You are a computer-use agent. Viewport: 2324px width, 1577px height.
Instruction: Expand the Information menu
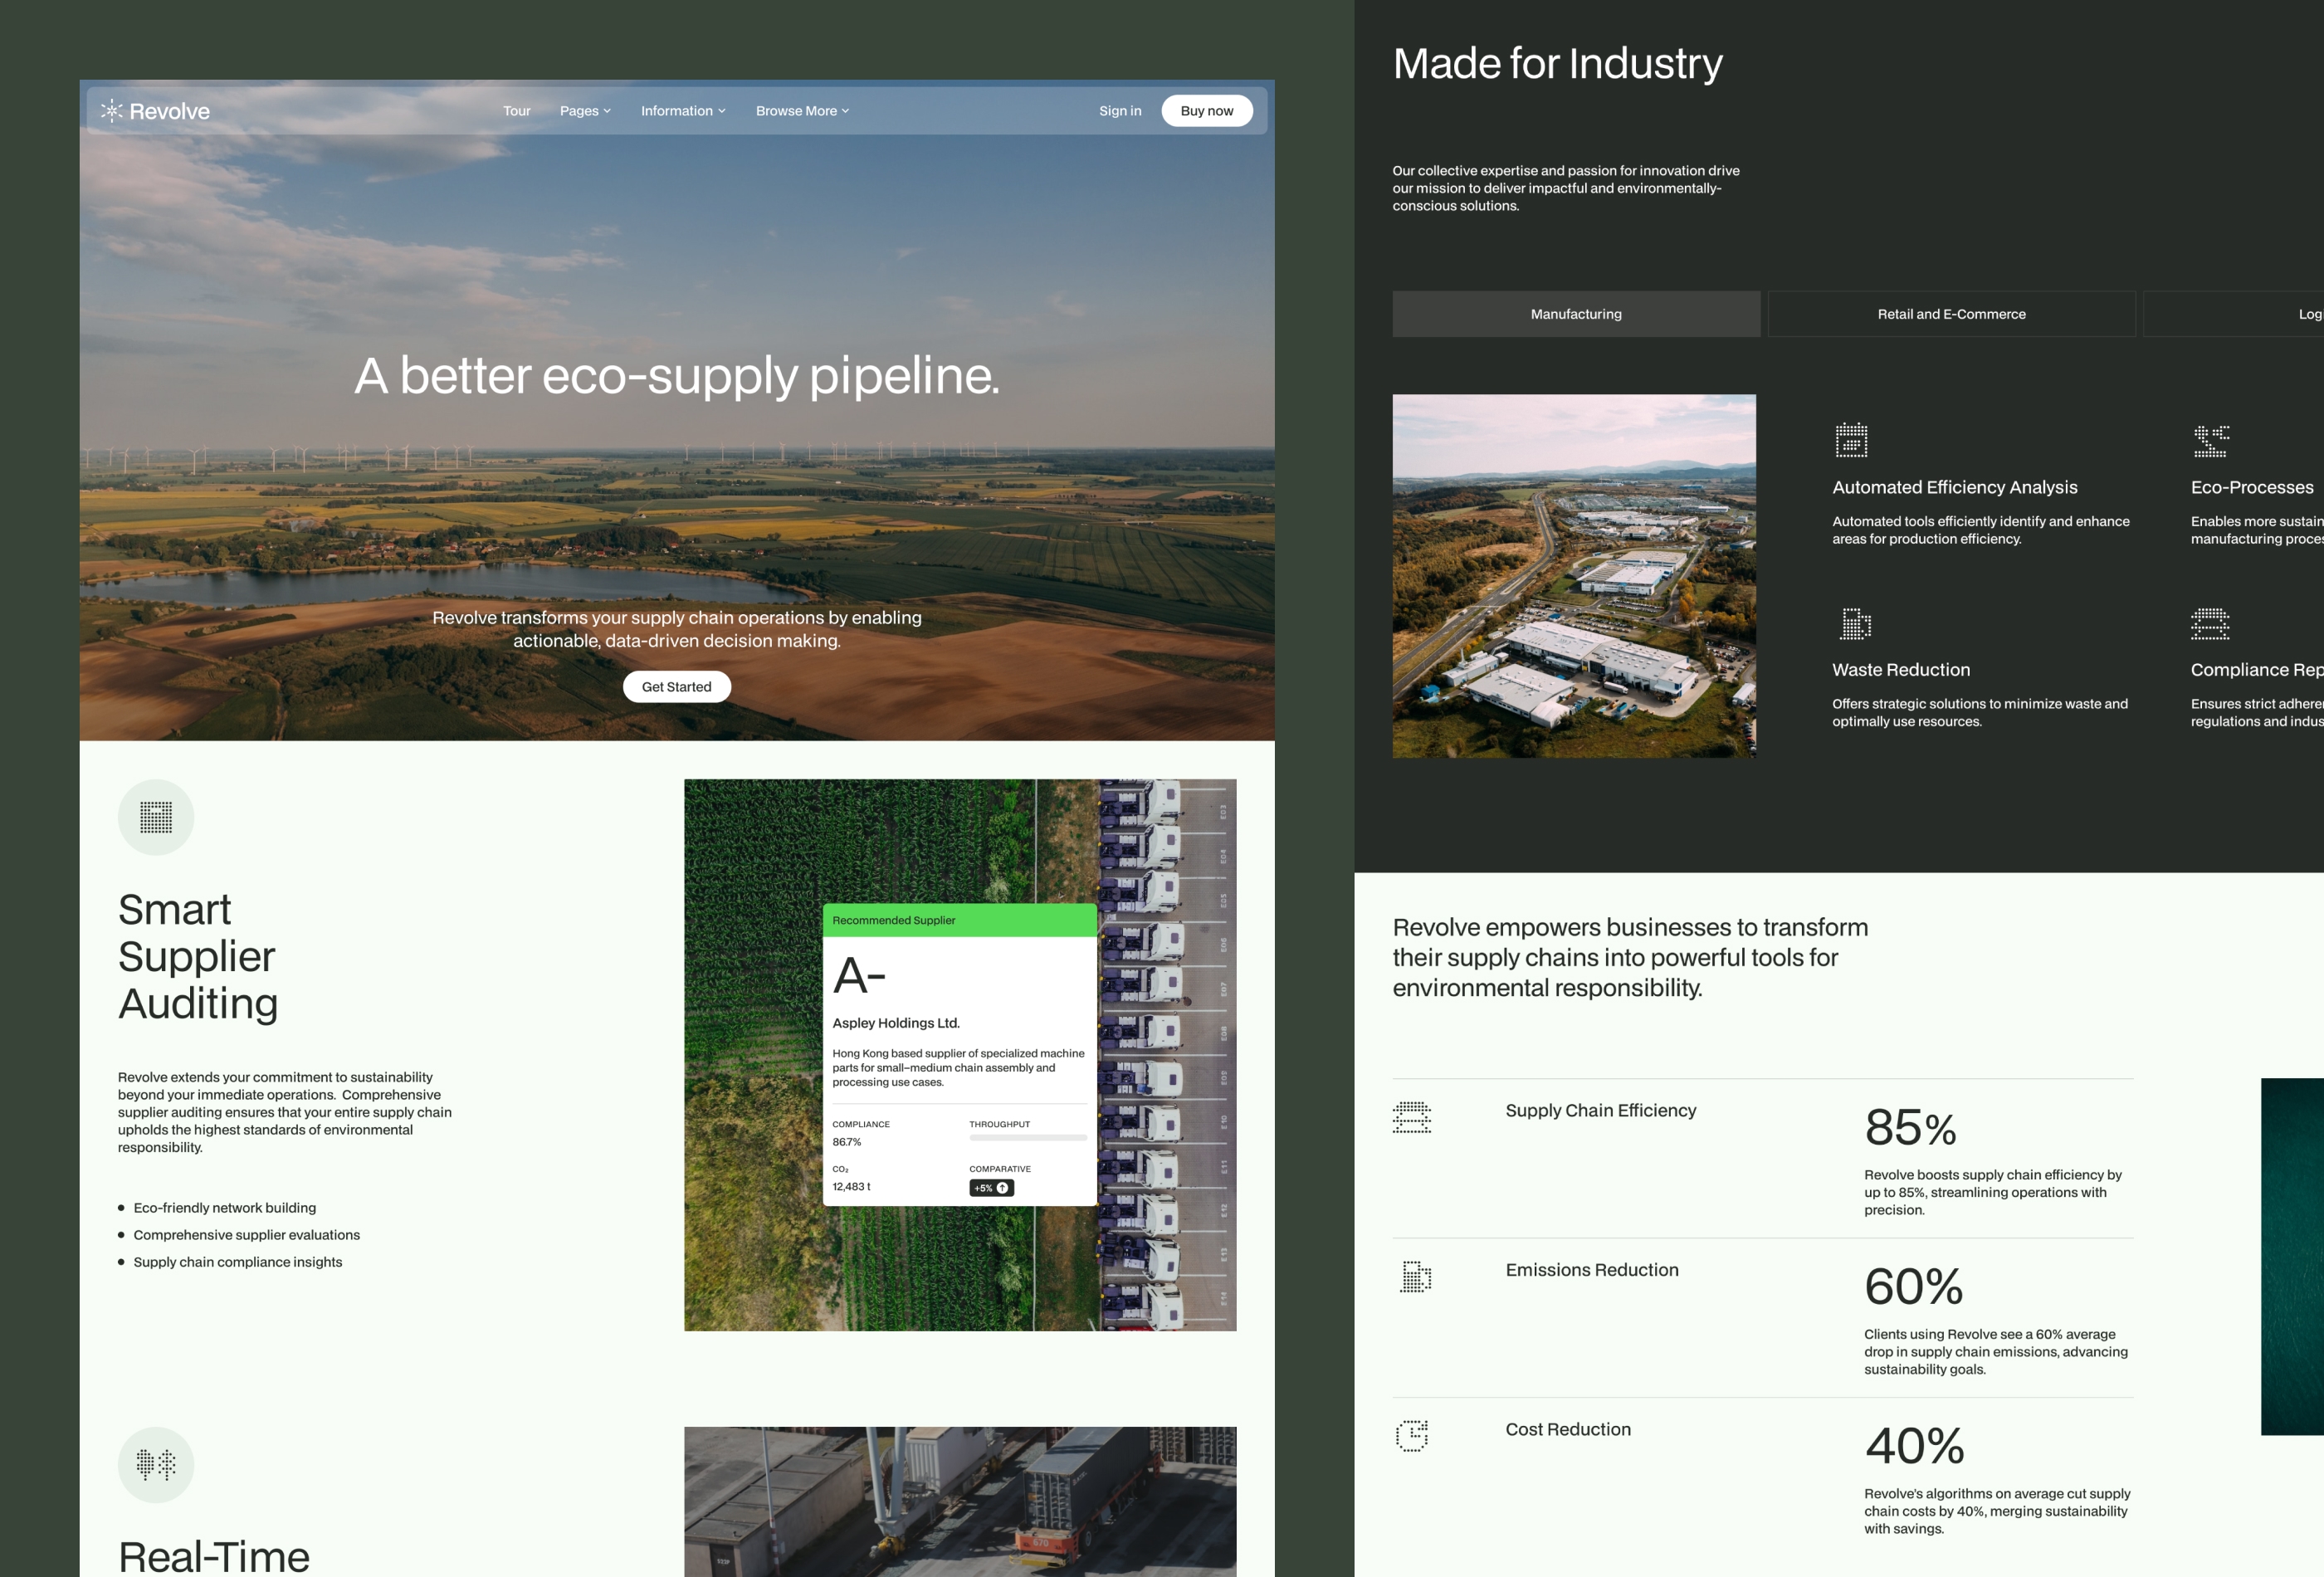tap(683, 111)
